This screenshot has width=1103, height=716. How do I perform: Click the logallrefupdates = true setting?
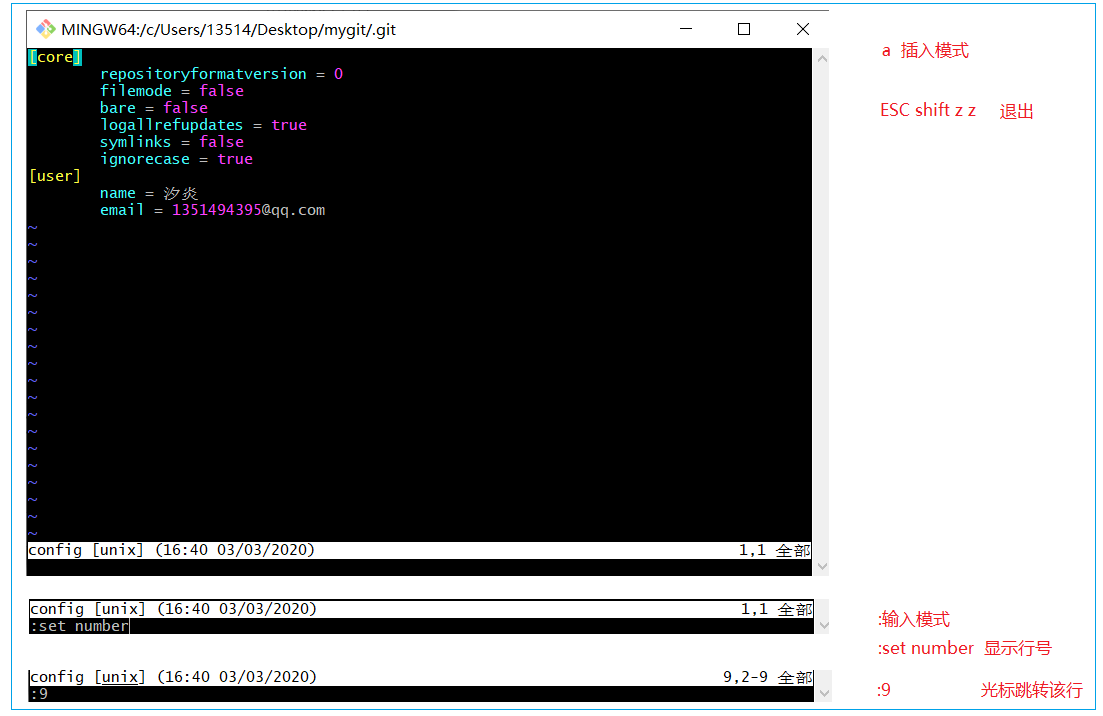tap(203, 125)
